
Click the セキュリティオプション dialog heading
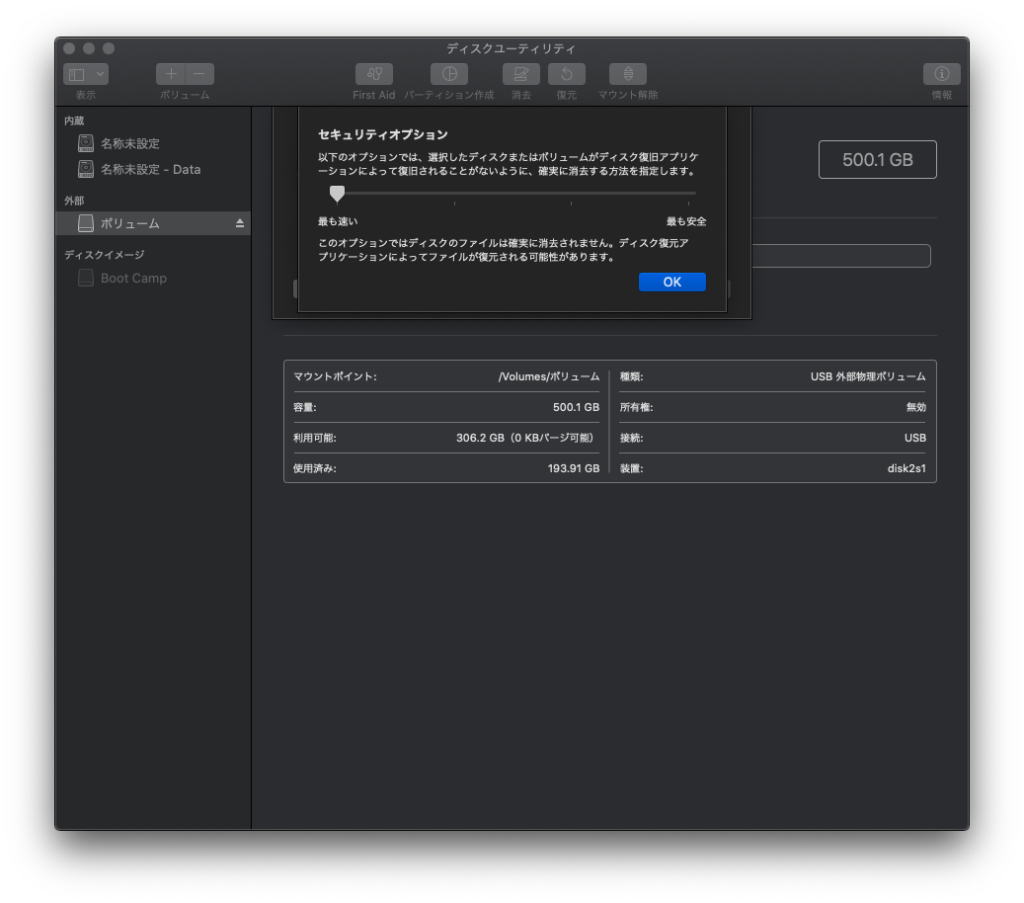383,135
